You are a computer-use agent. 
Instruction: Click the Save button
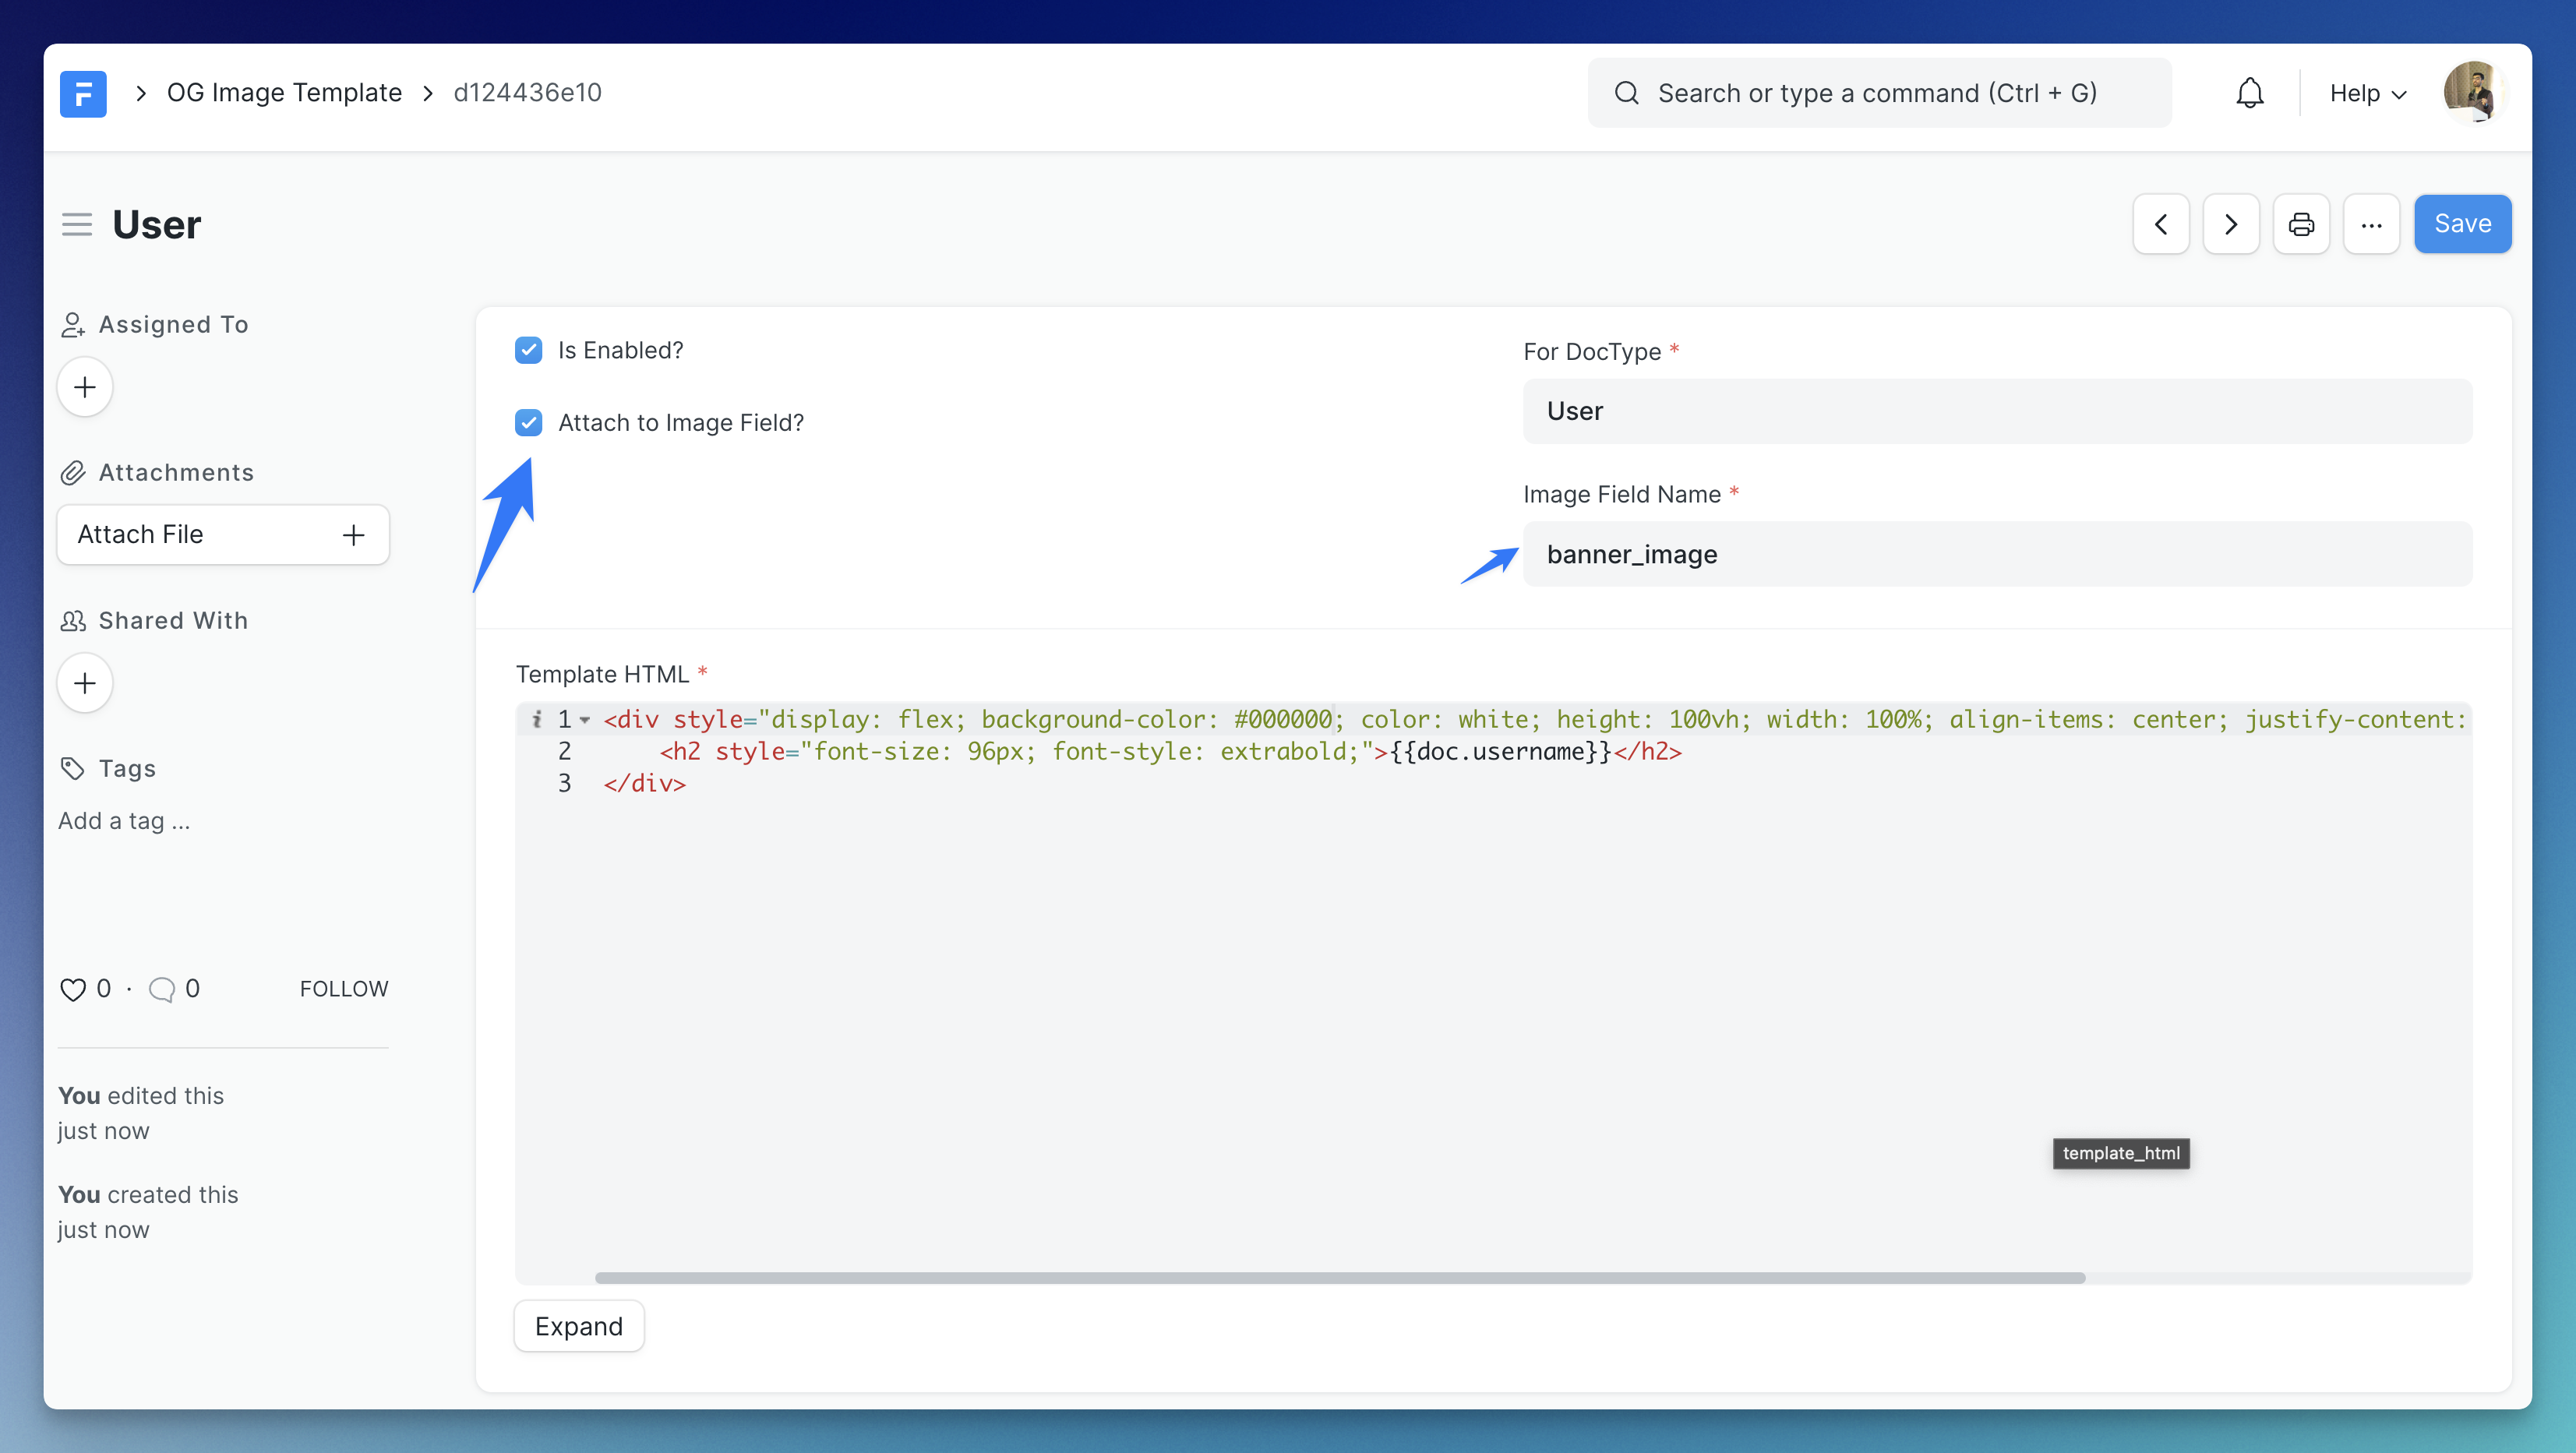click(2462, 224)
